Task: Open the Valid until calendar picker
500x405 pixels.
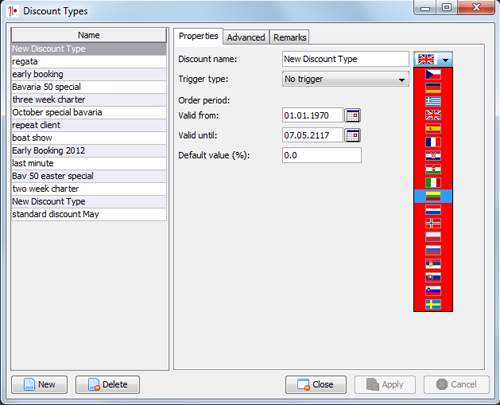Action: (x=352, y=136)
